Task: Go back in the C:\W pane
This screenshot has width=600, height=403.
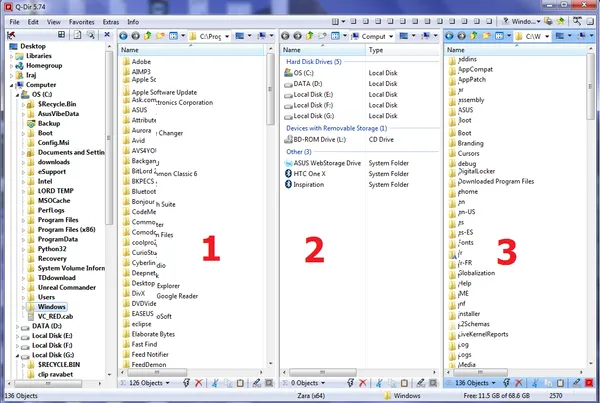Action: pos(449,36)
